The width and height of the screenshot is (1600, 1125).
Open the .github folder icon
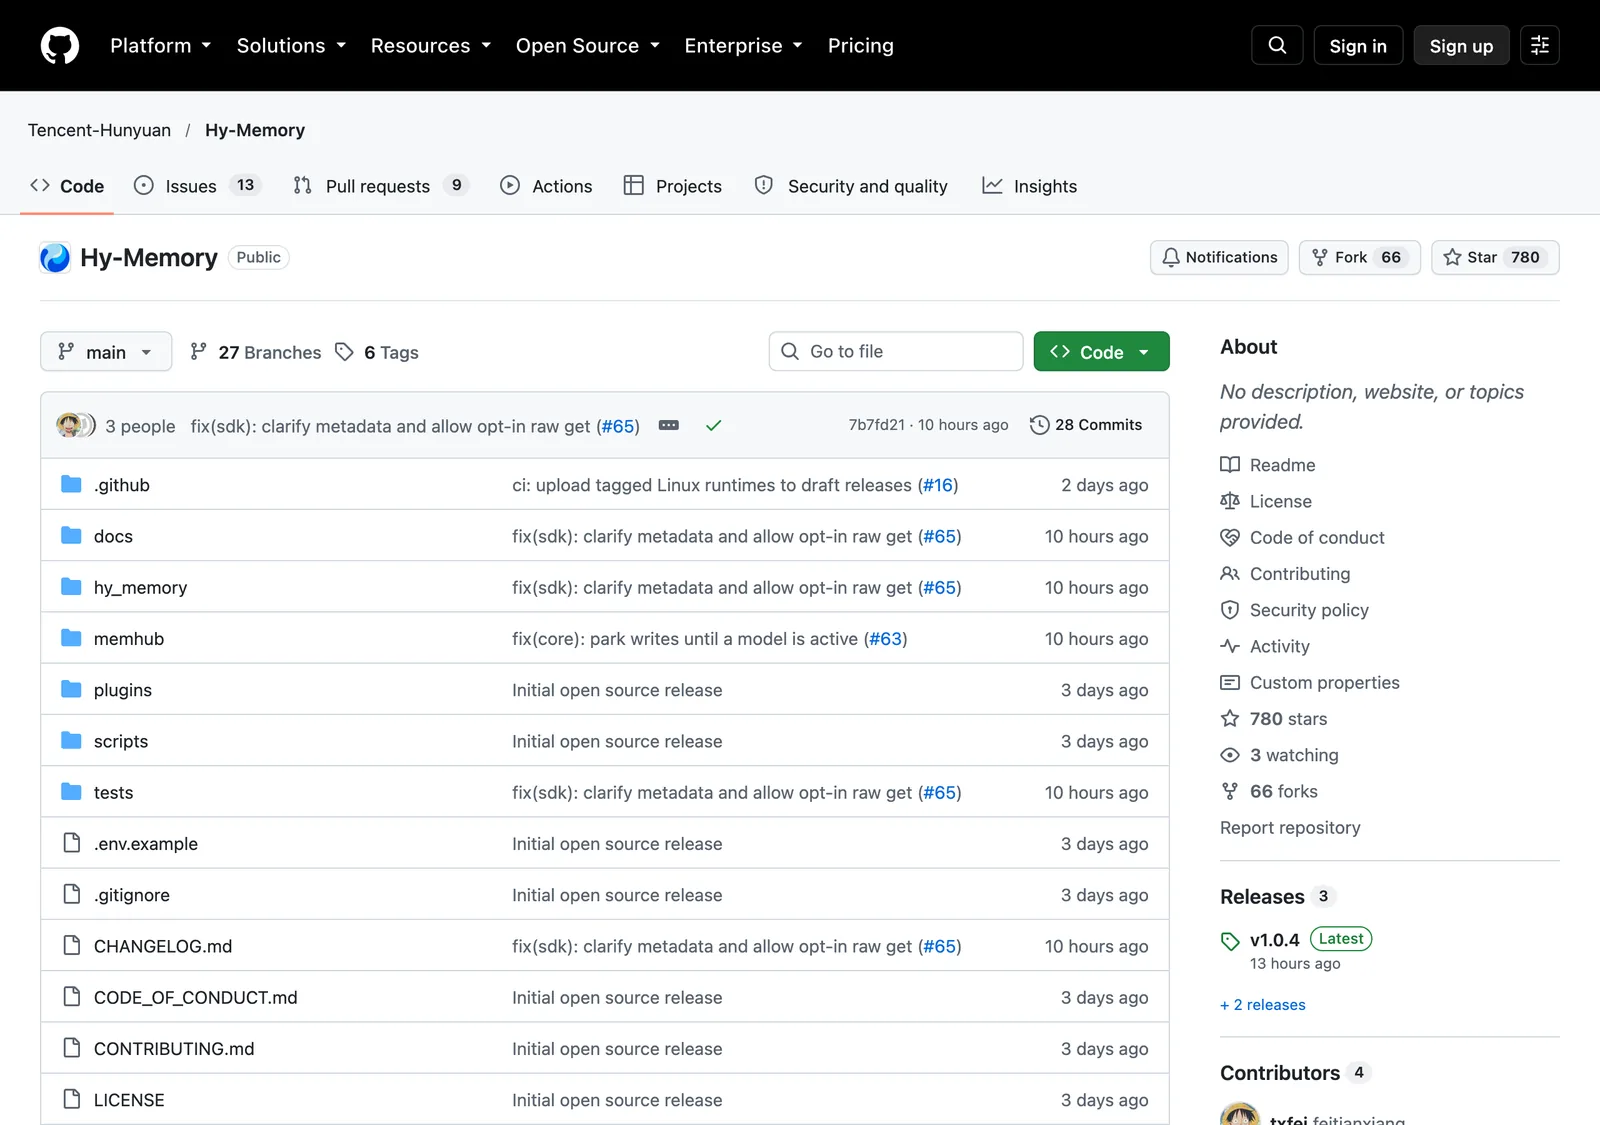pos(71,485)
